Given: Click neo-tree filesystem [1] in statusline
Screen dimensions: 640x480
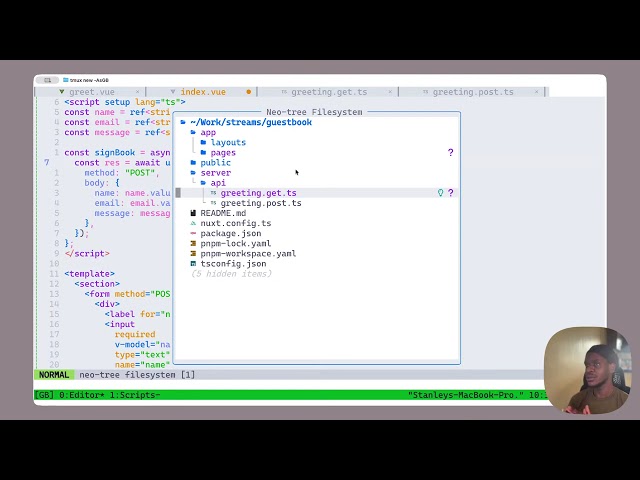Looking at the screenshot, I should [x=137, y=375].
